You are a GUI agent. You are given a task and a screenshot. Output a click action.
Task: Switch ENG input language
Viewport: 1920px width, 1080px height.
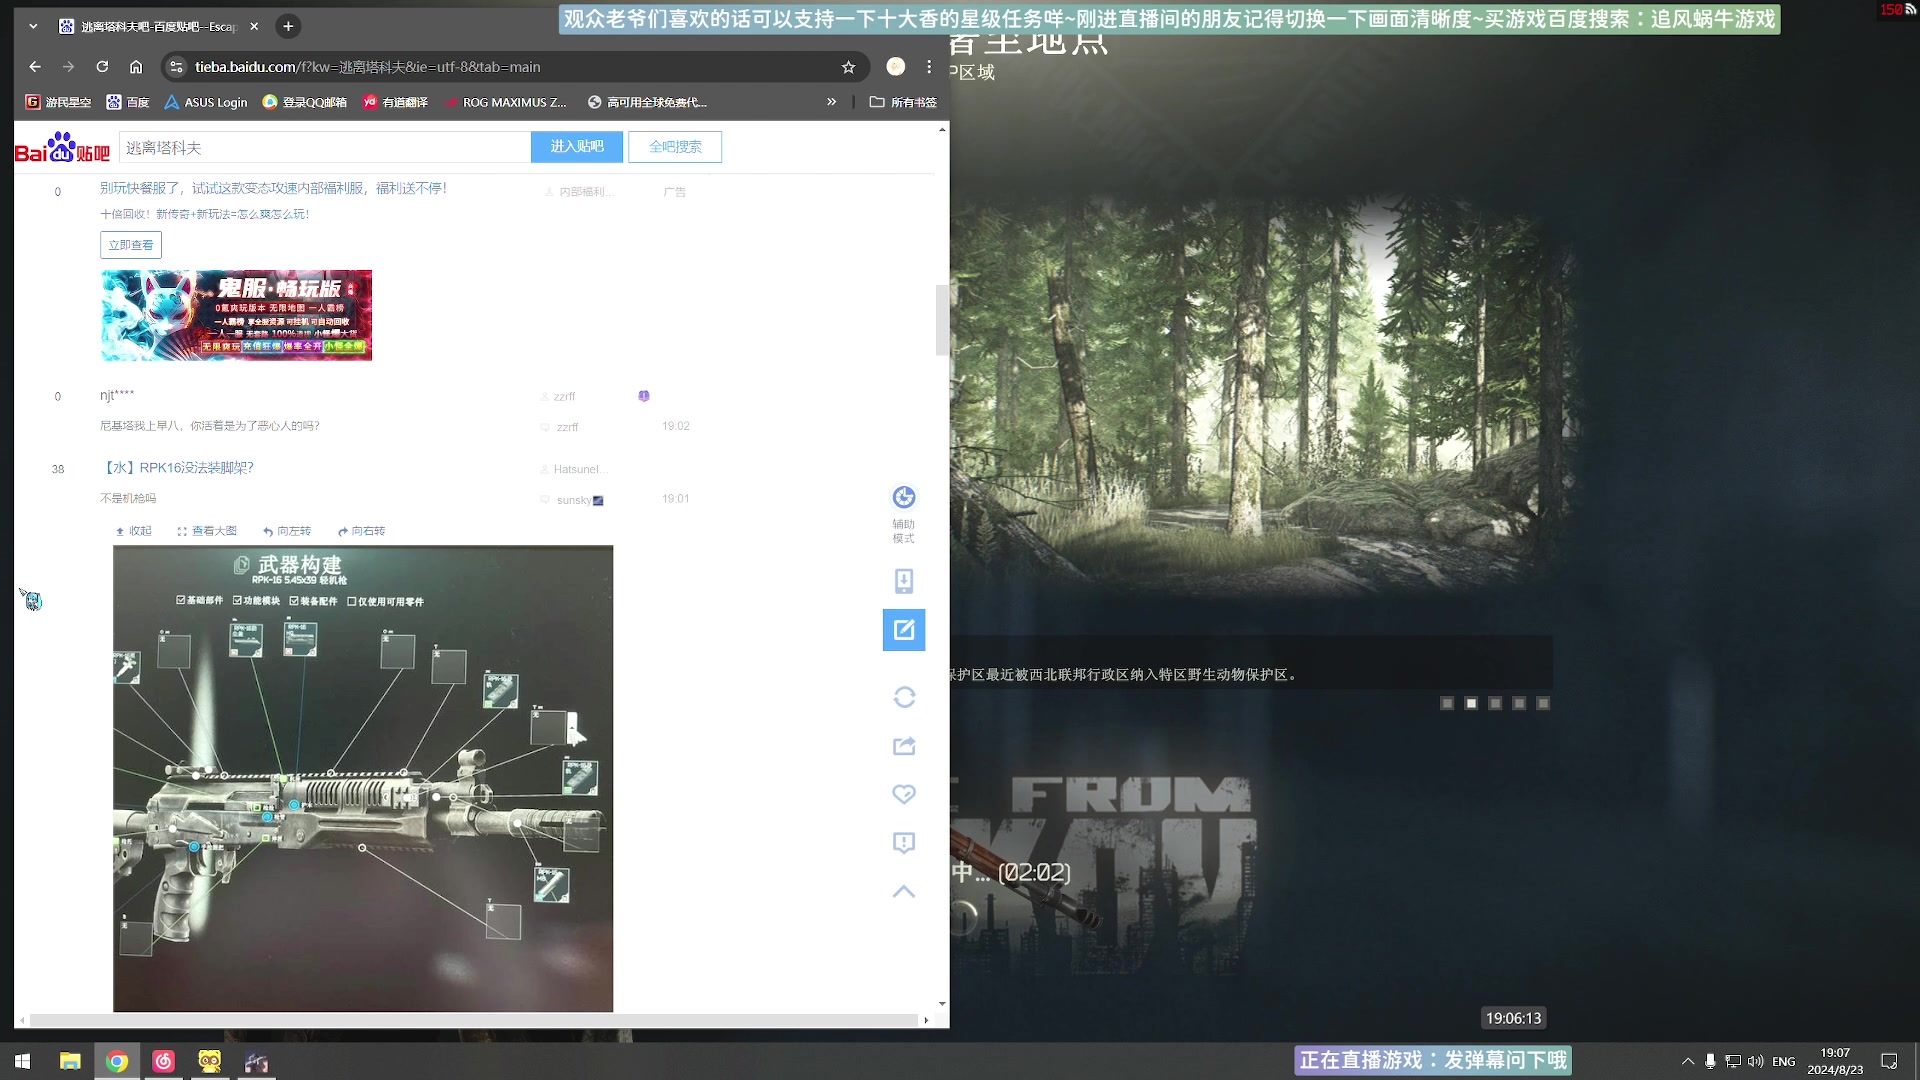coord(1784,1061)
